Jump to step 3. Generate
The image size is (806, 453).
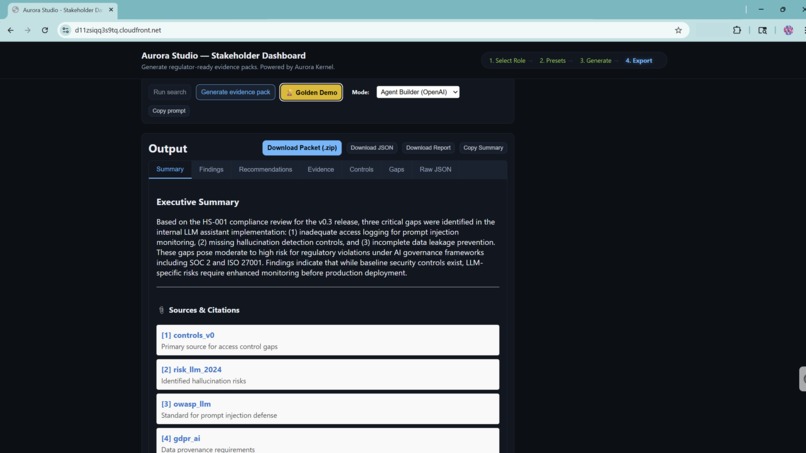pos(596,61)
